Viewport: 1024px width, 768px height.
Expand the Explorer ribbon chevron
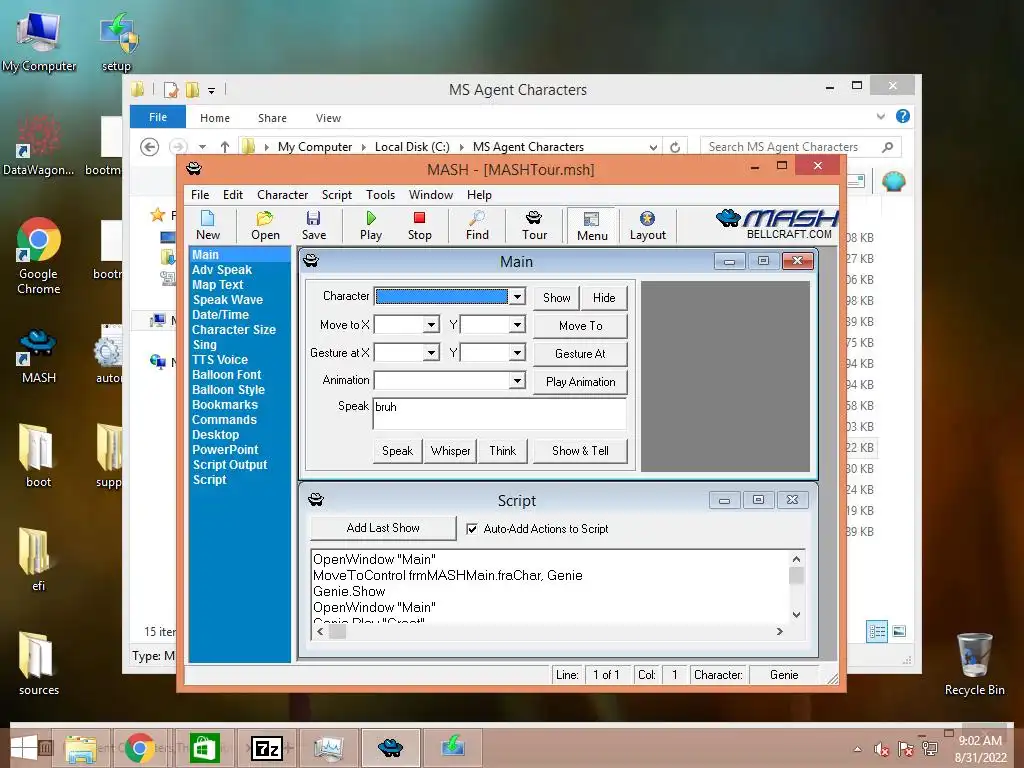tap(881, 116)
